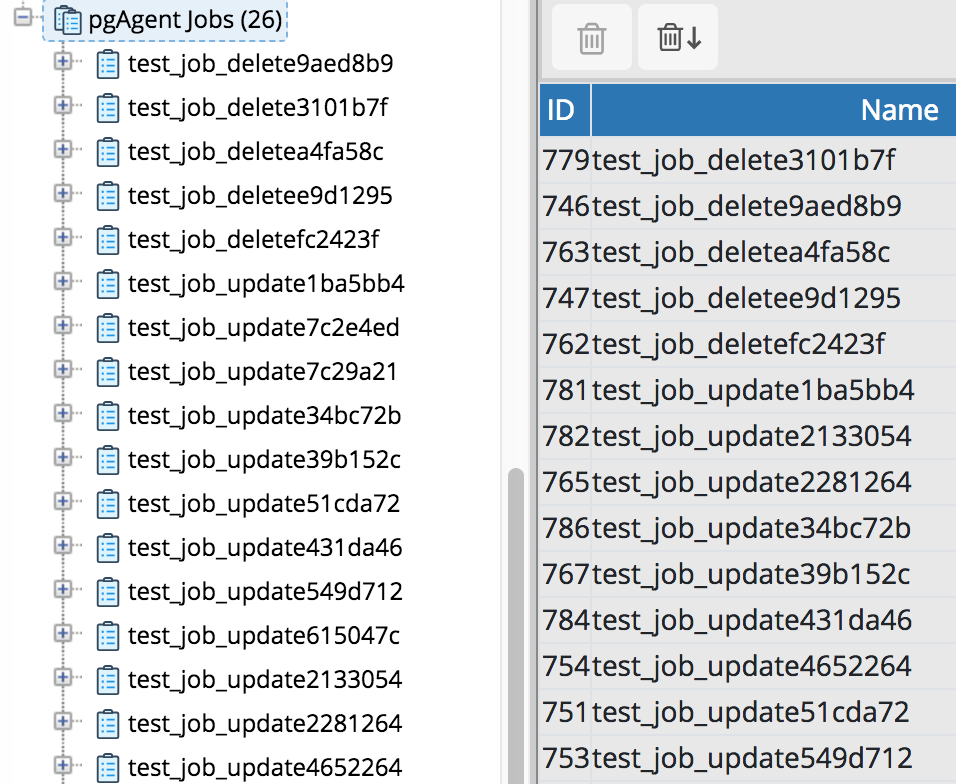Image resolution: width=956 pixels, height=784 pixels.
Task: Select test_job_update2133054 in the tree
Action: coord(264,680)
